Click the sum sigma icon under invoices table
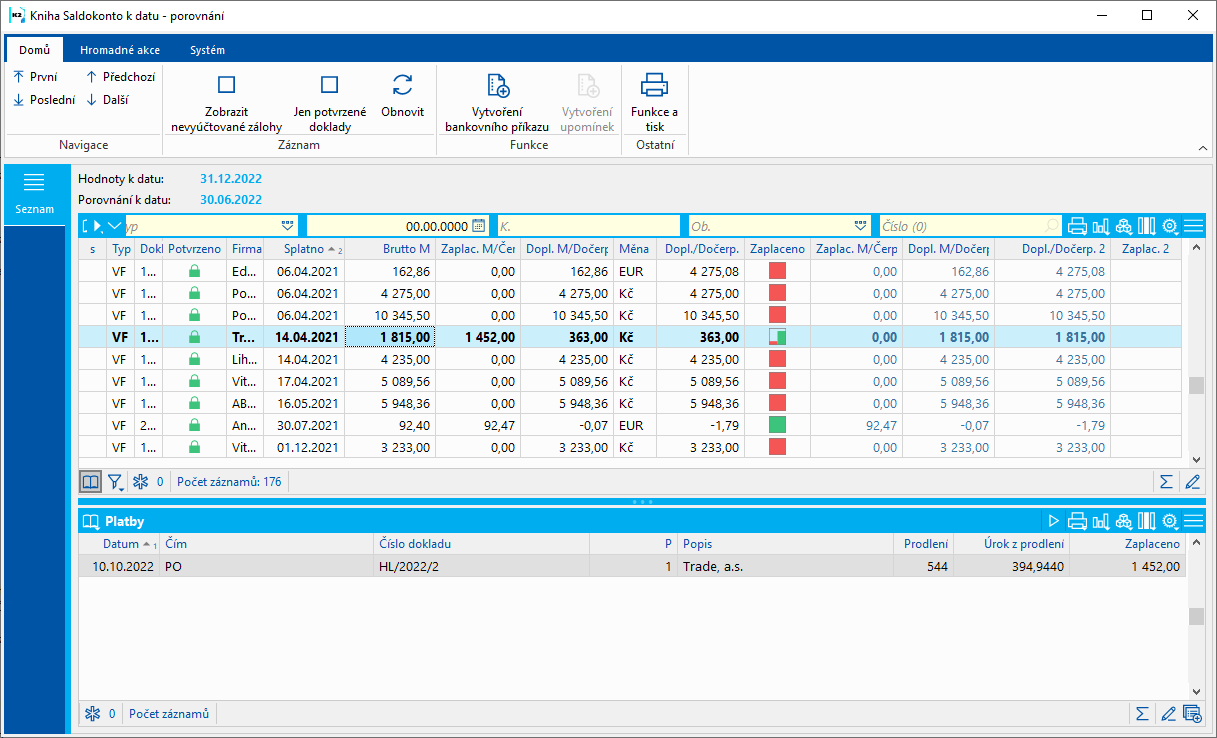Viewport: 1217px width, 738px height. pos(1166,482)
